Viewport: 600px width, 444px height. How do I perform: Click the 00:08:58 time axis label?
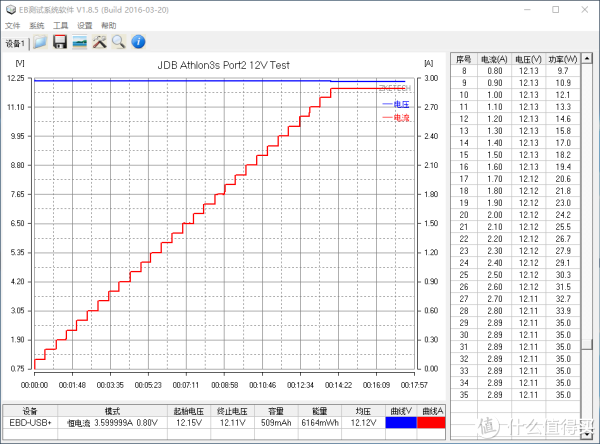tap(225, 385)
